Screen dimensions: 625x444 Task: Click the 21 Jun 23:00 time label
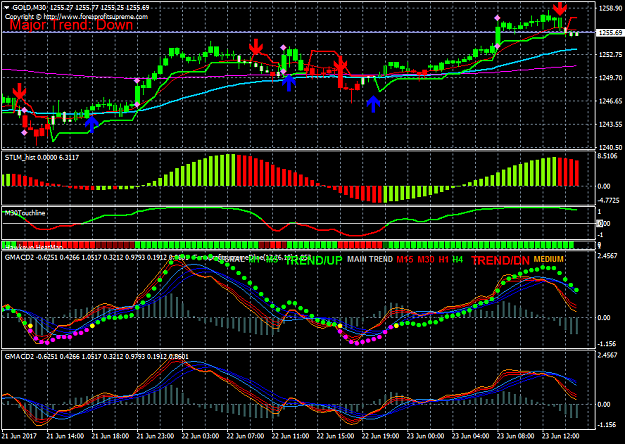coord(155,436)
